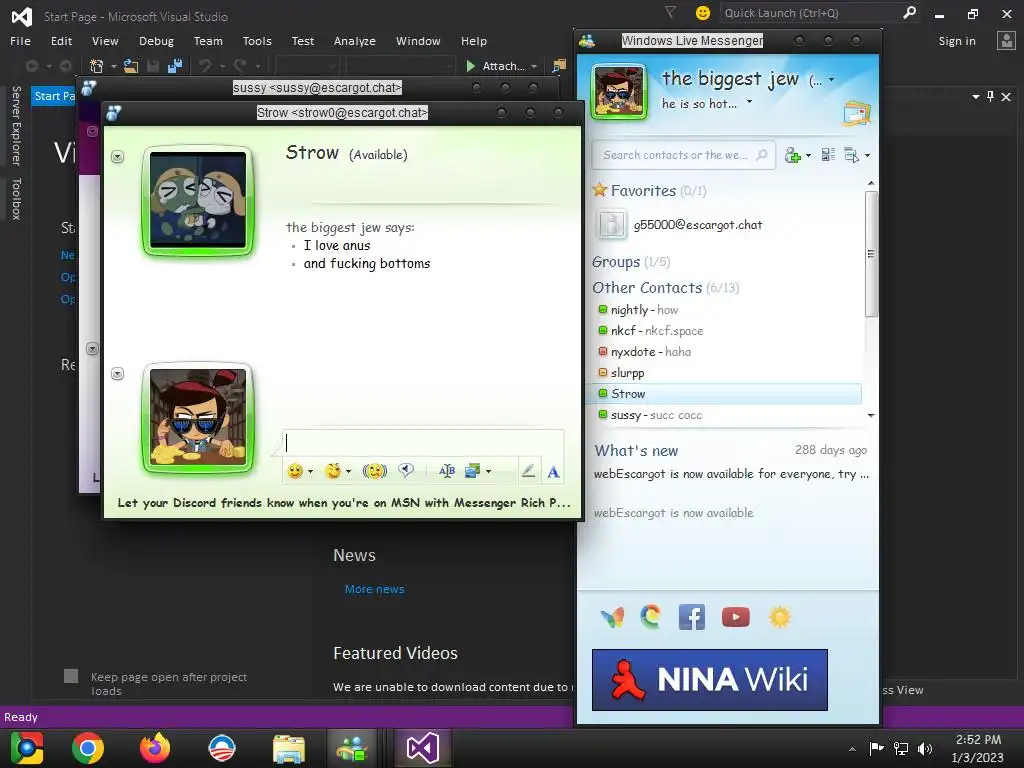Image resolution: width=1024 pixels, height=768 pixels.
Task: Switch to handwriting pen input mode
Action: click(x=528, y=471)
